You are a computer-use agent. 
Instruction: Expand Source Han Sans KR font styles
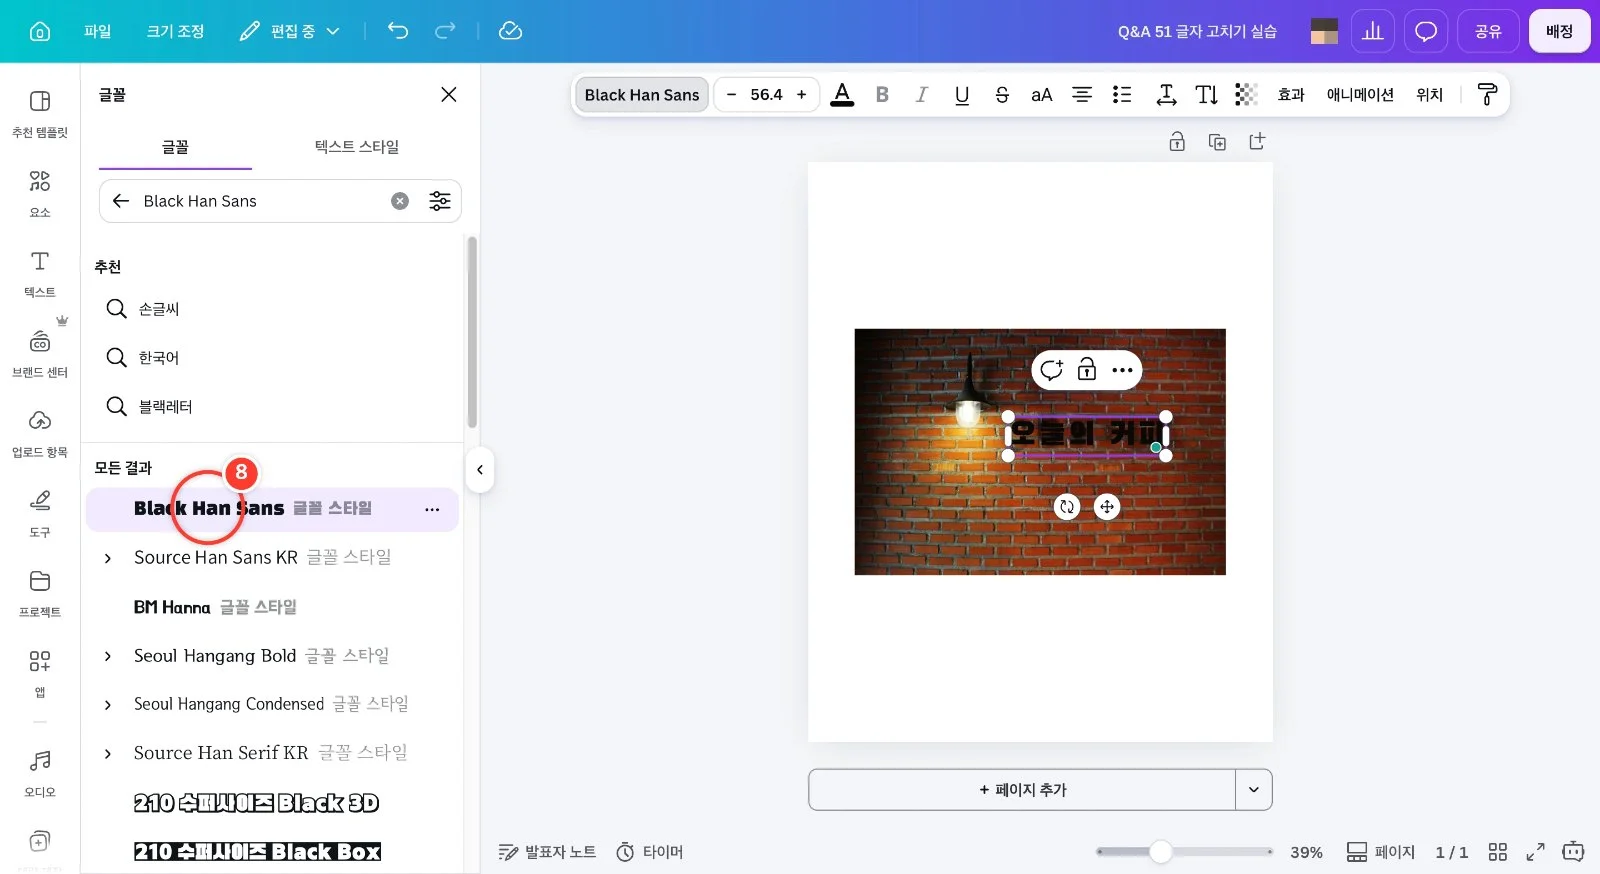pyautogui.click(x=108, y=558)
